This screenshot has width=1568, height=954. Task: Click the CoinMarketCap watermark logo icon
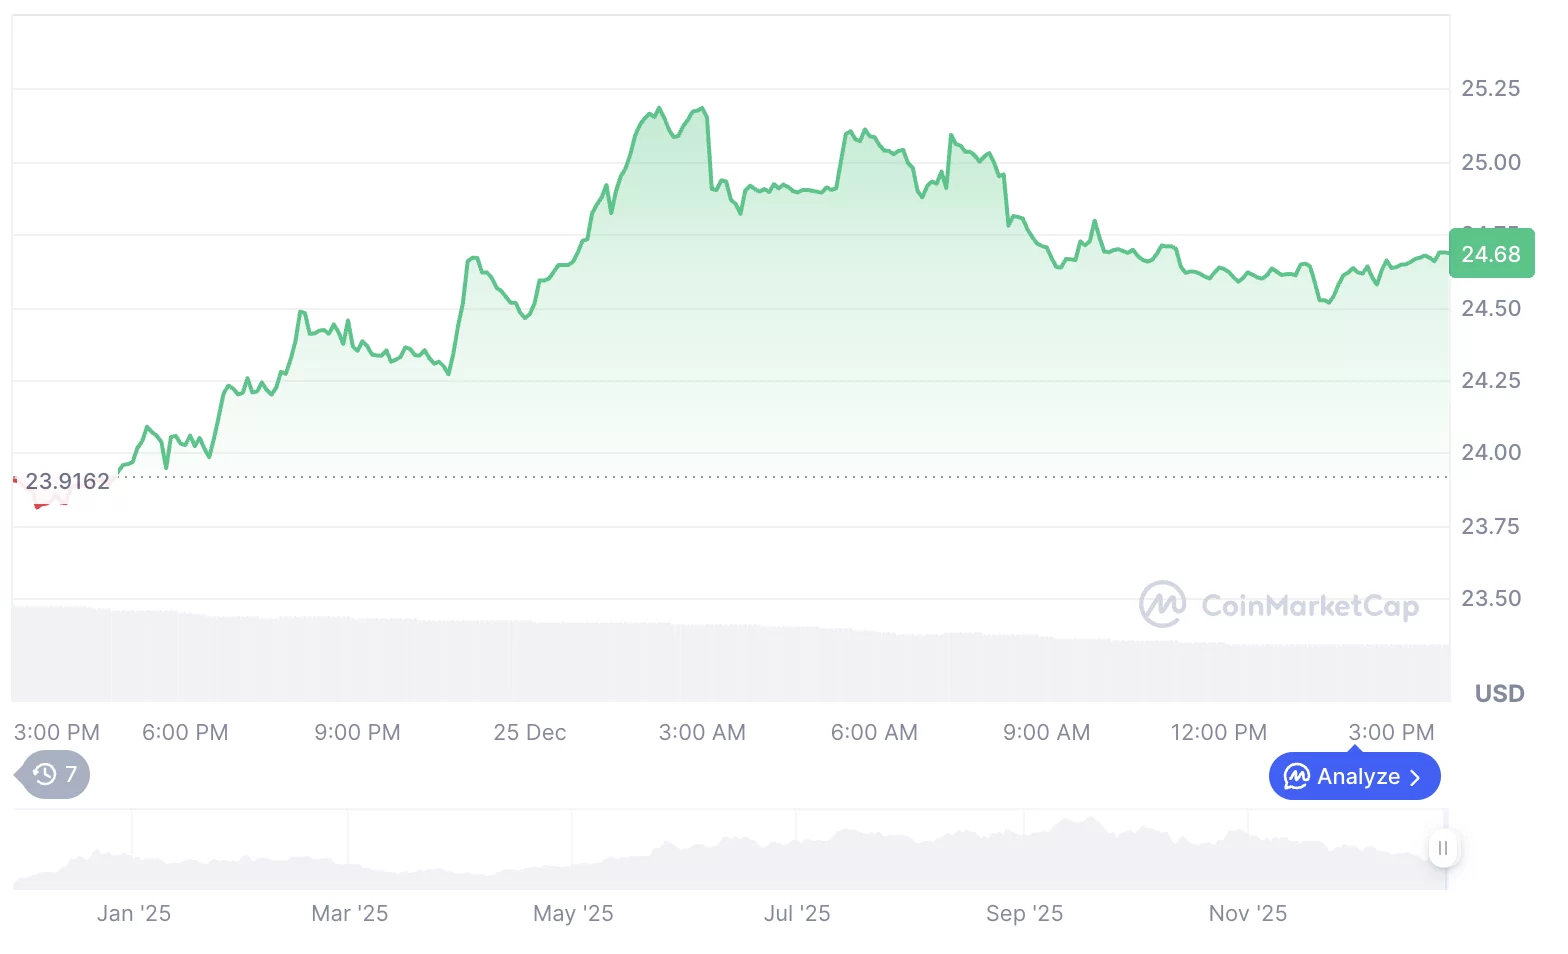coord(1162,604)
